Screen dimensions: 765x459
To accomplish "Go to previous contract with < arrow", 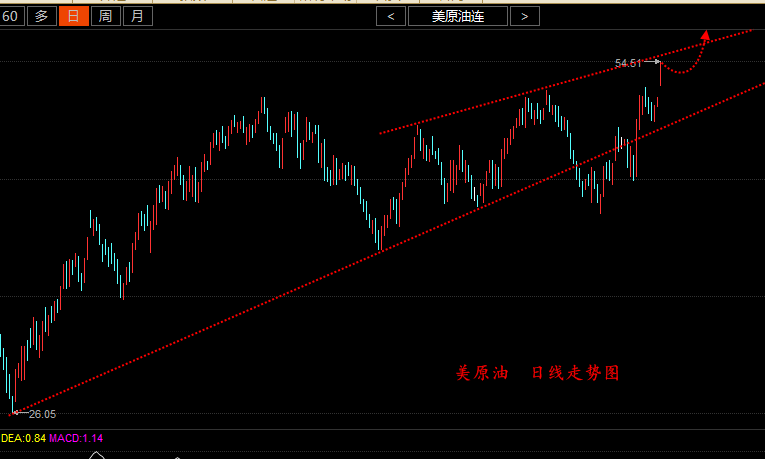I will 391,16.
